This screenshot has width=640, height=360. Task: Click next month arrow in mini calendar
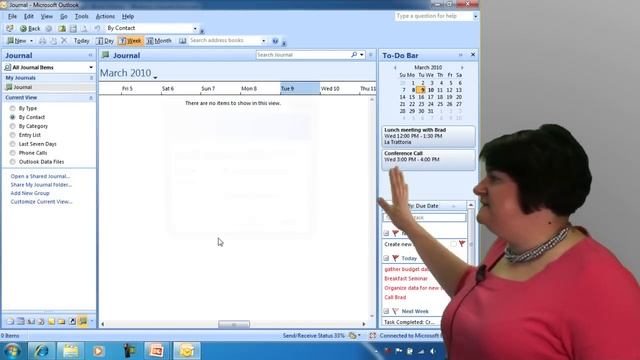tap(462, 68)
